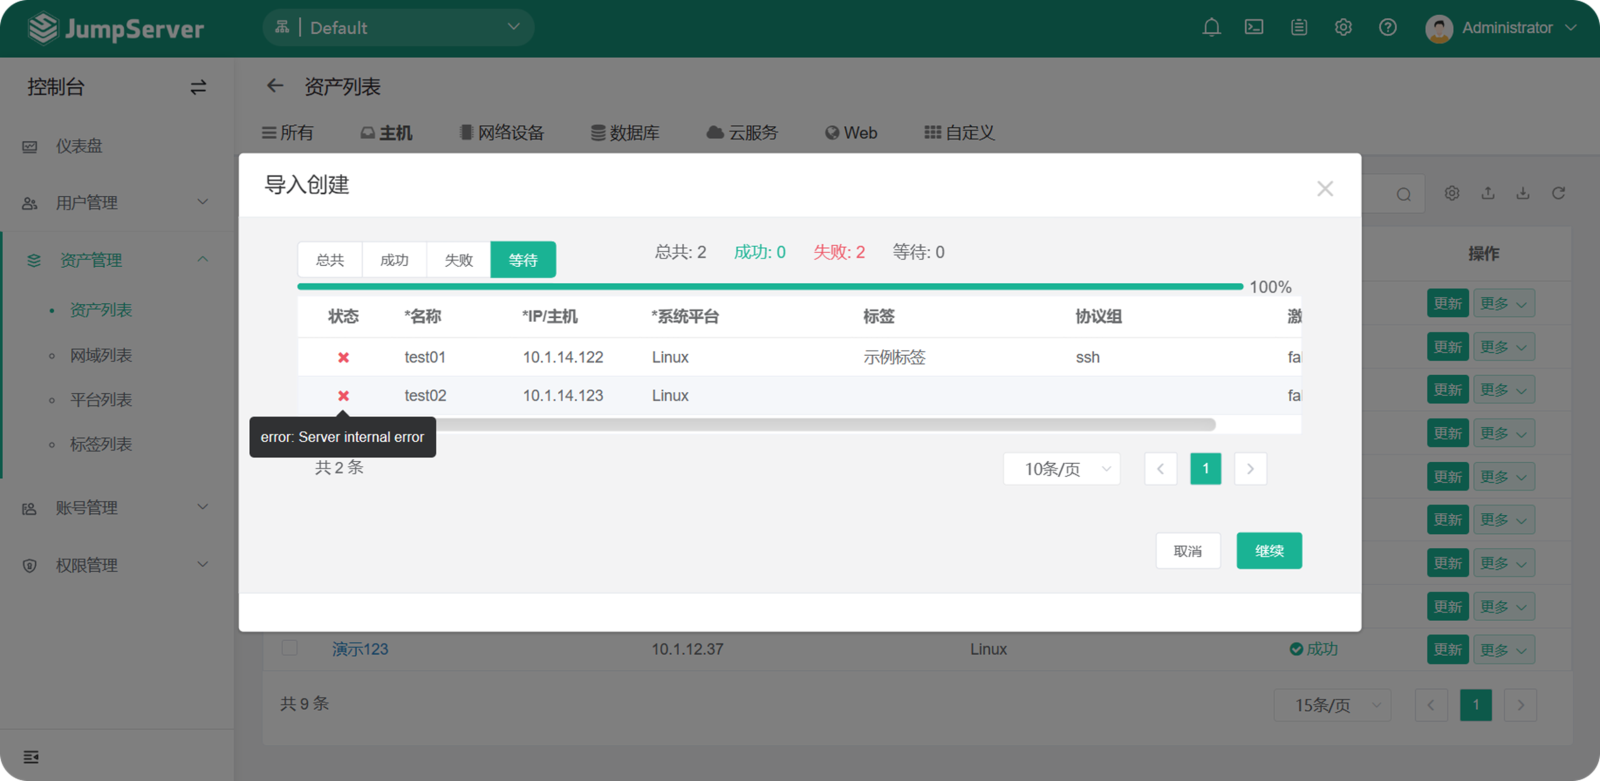The width and height of the screenshot is (1600, 781).
Task: Open the Default organization dropdown
Action: [x=398, y=27]
